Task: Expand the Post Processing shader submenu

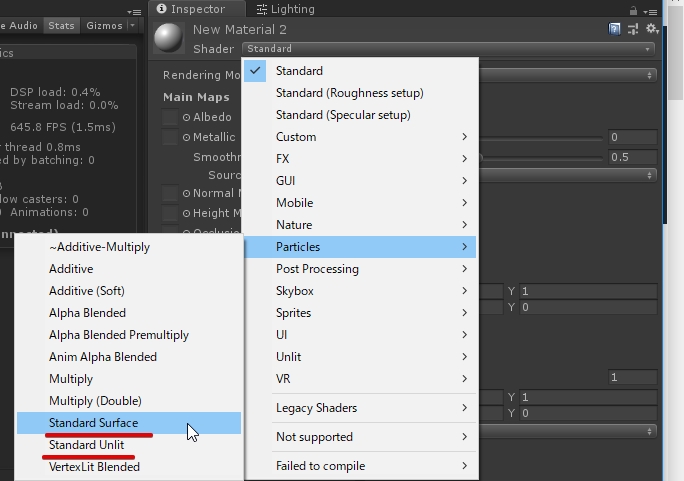Action: [x=360, y=269]
